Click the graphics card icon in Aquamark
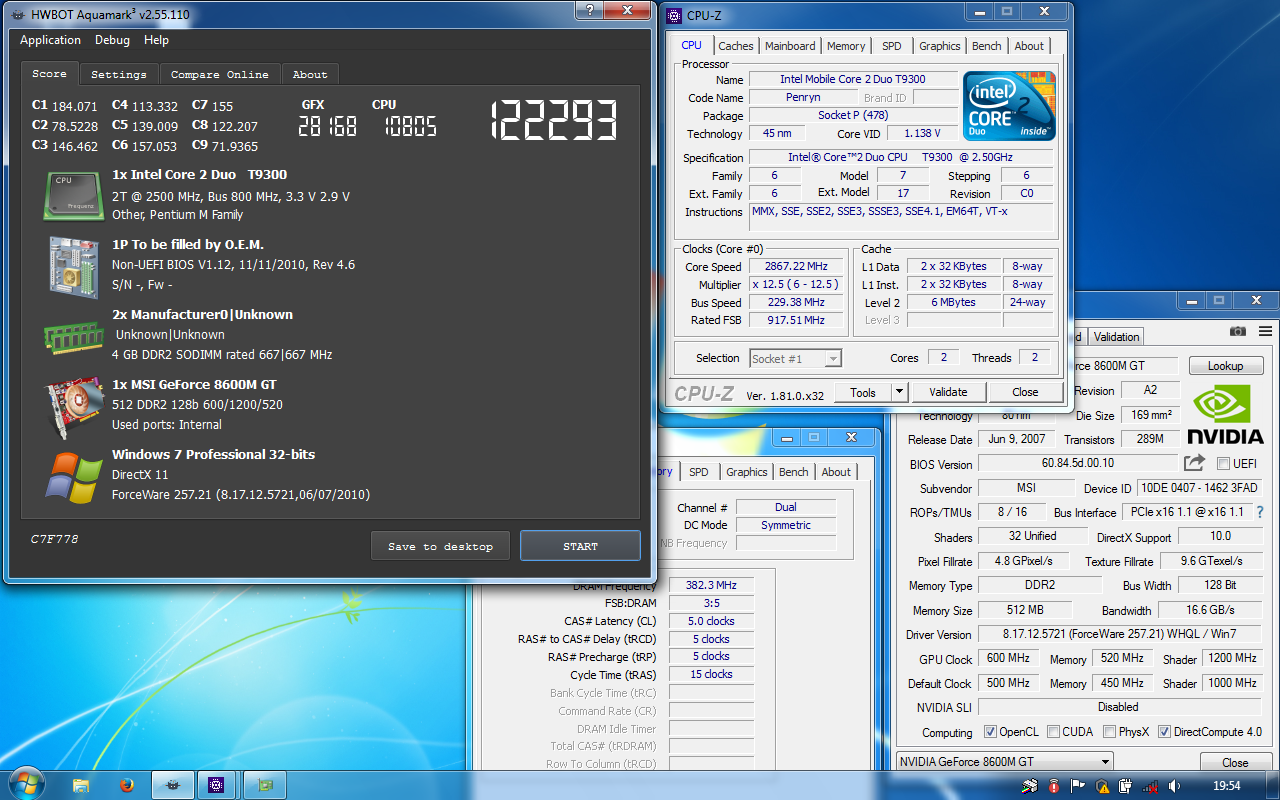This screenshot has width=1280, height=800. point(74,406)
